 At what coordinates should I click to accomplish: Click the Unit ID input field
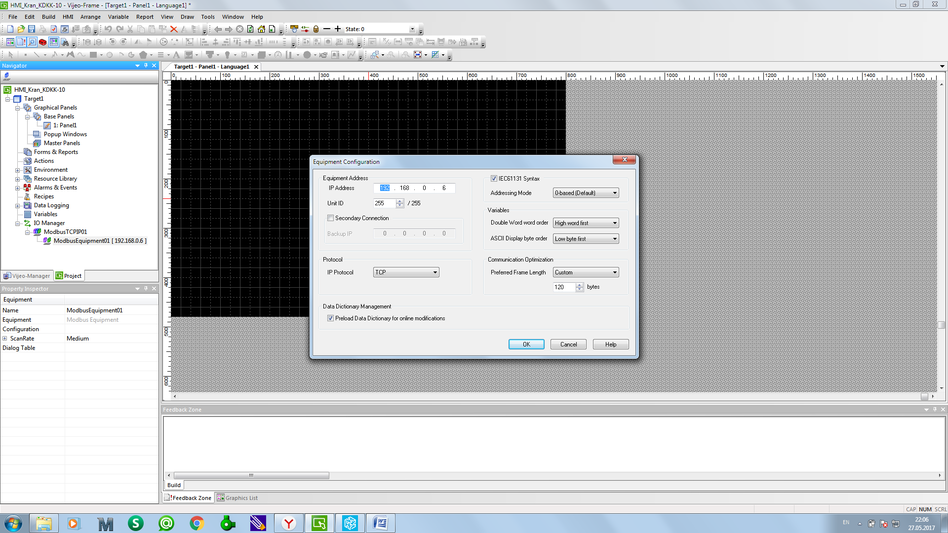pos(384,203)
